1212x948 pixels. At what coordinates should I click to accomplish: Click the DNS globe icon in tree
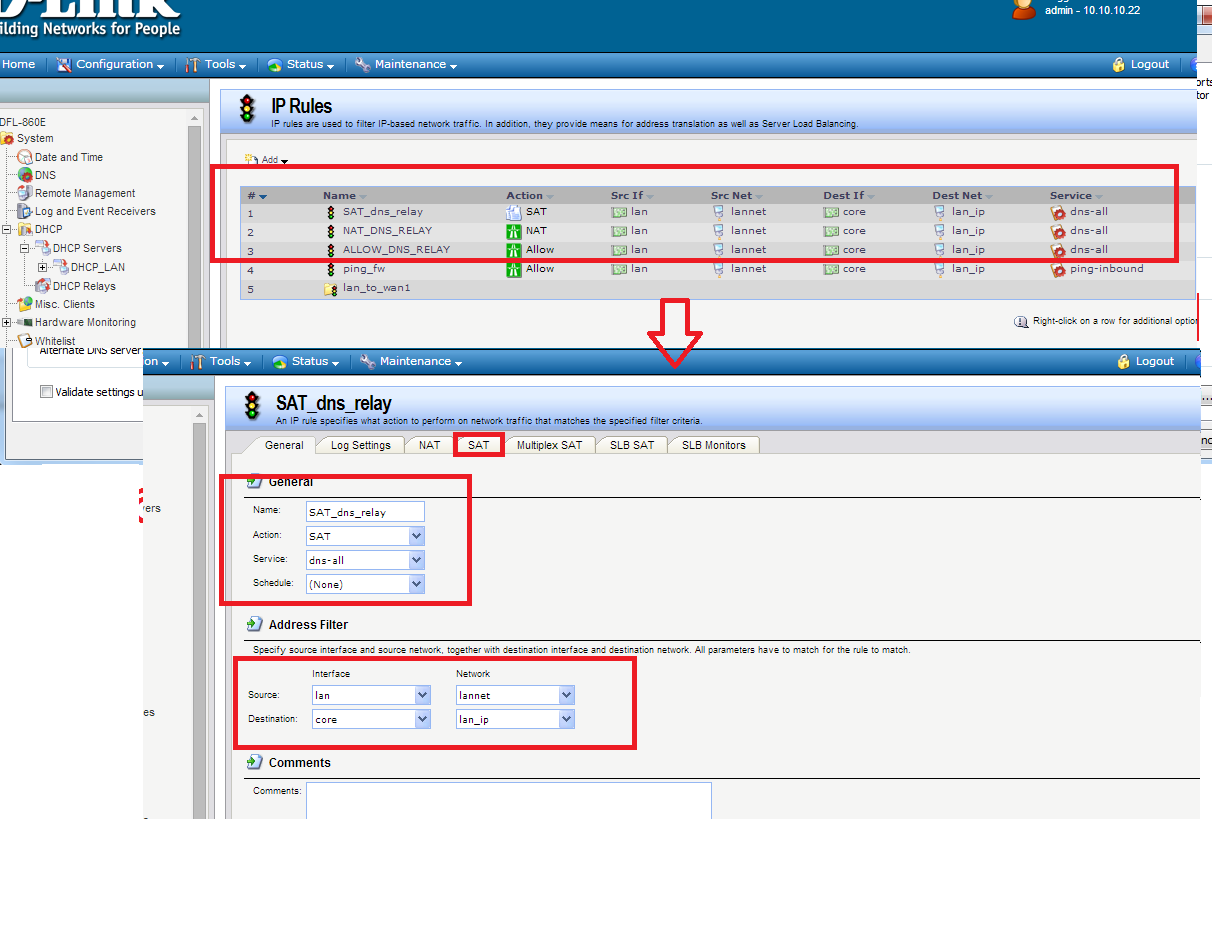(x=25, y=175)
